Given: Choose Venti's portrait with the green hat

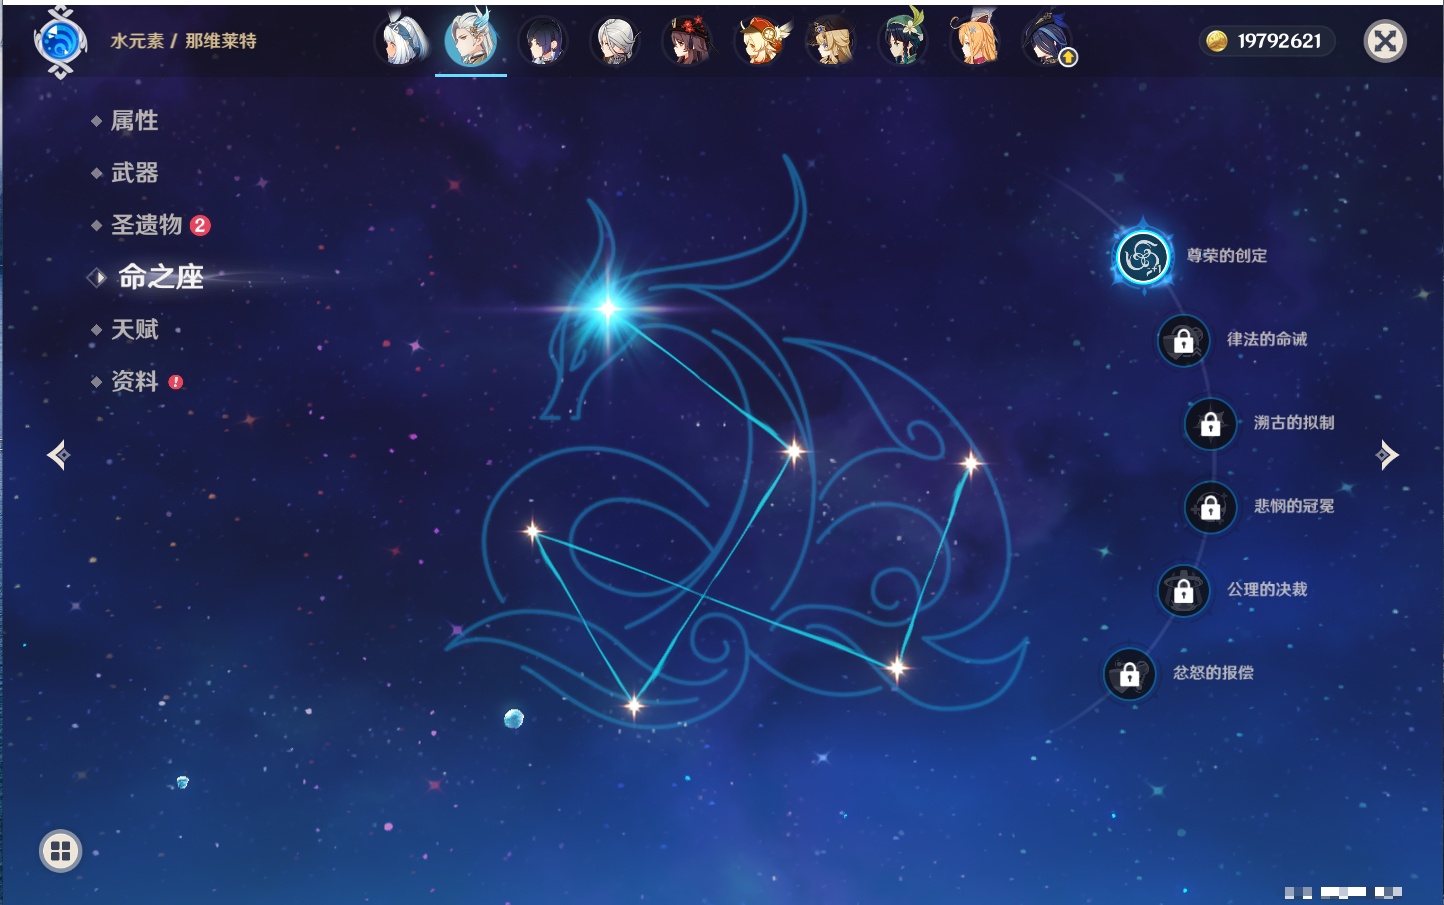Looking at the screenshot, I should (903, 42).
